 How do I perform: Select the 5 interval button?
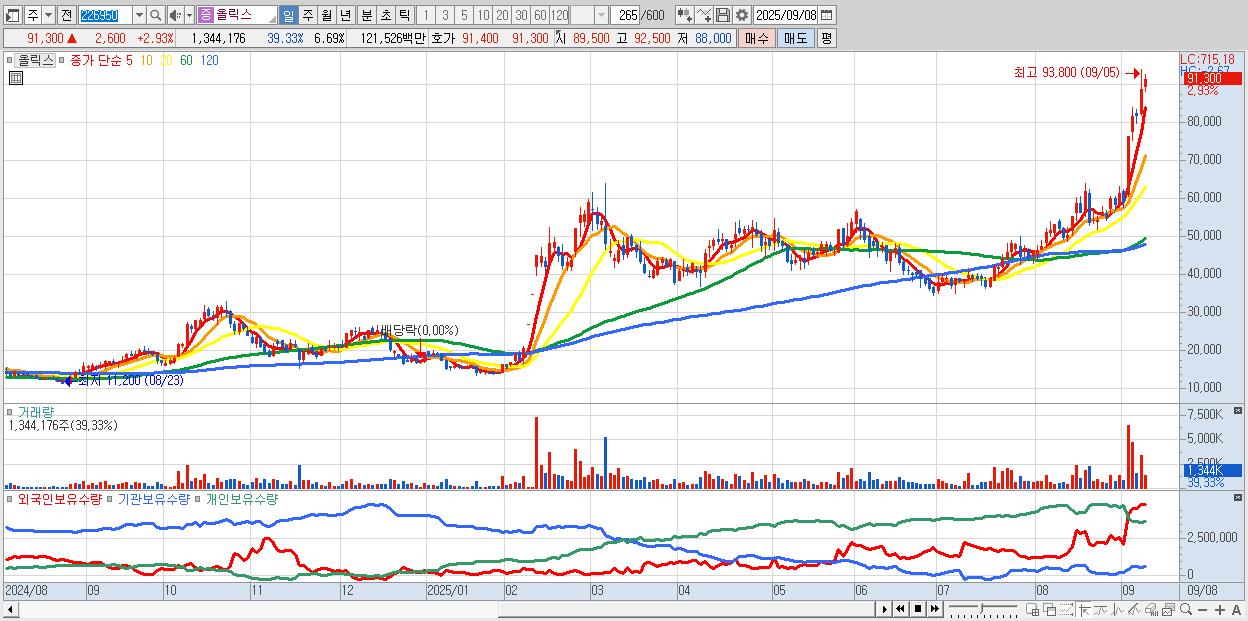[x=464, y=15]
